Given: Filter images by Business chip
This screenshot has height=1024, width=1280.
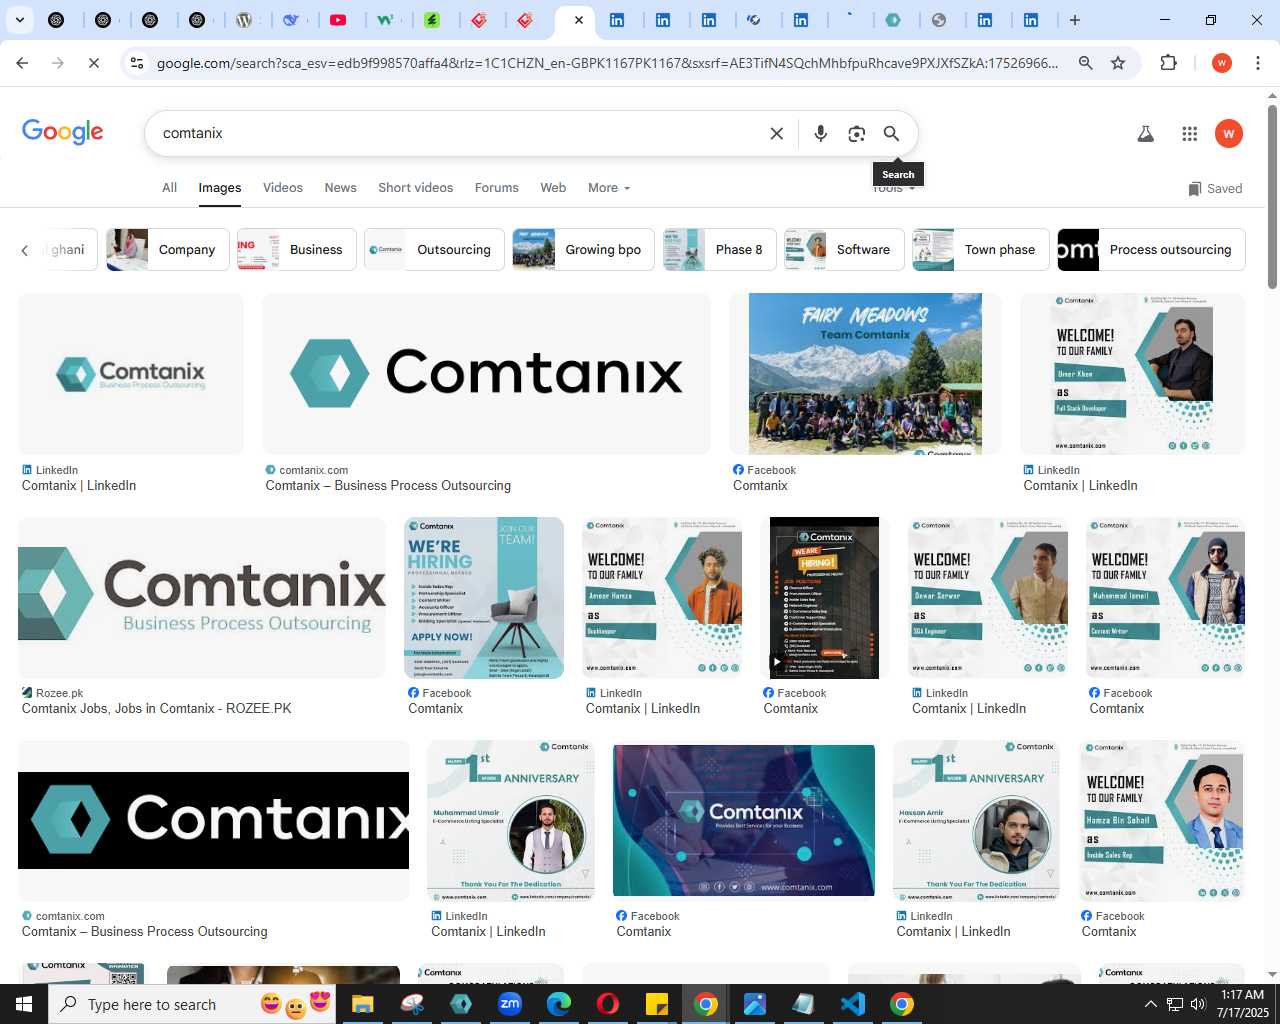Looking at the screenshot, I should tap(296, 250).
